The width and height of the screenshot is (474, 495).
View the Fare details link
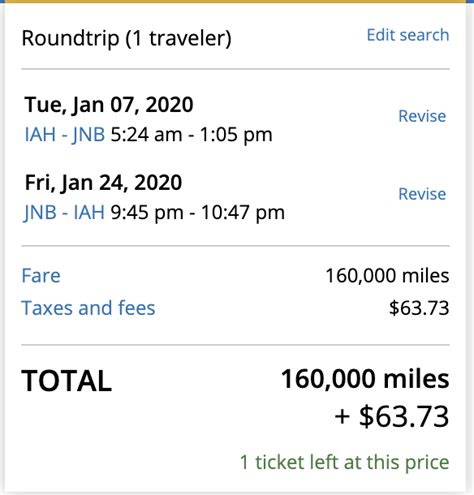[x=41, y=276]
